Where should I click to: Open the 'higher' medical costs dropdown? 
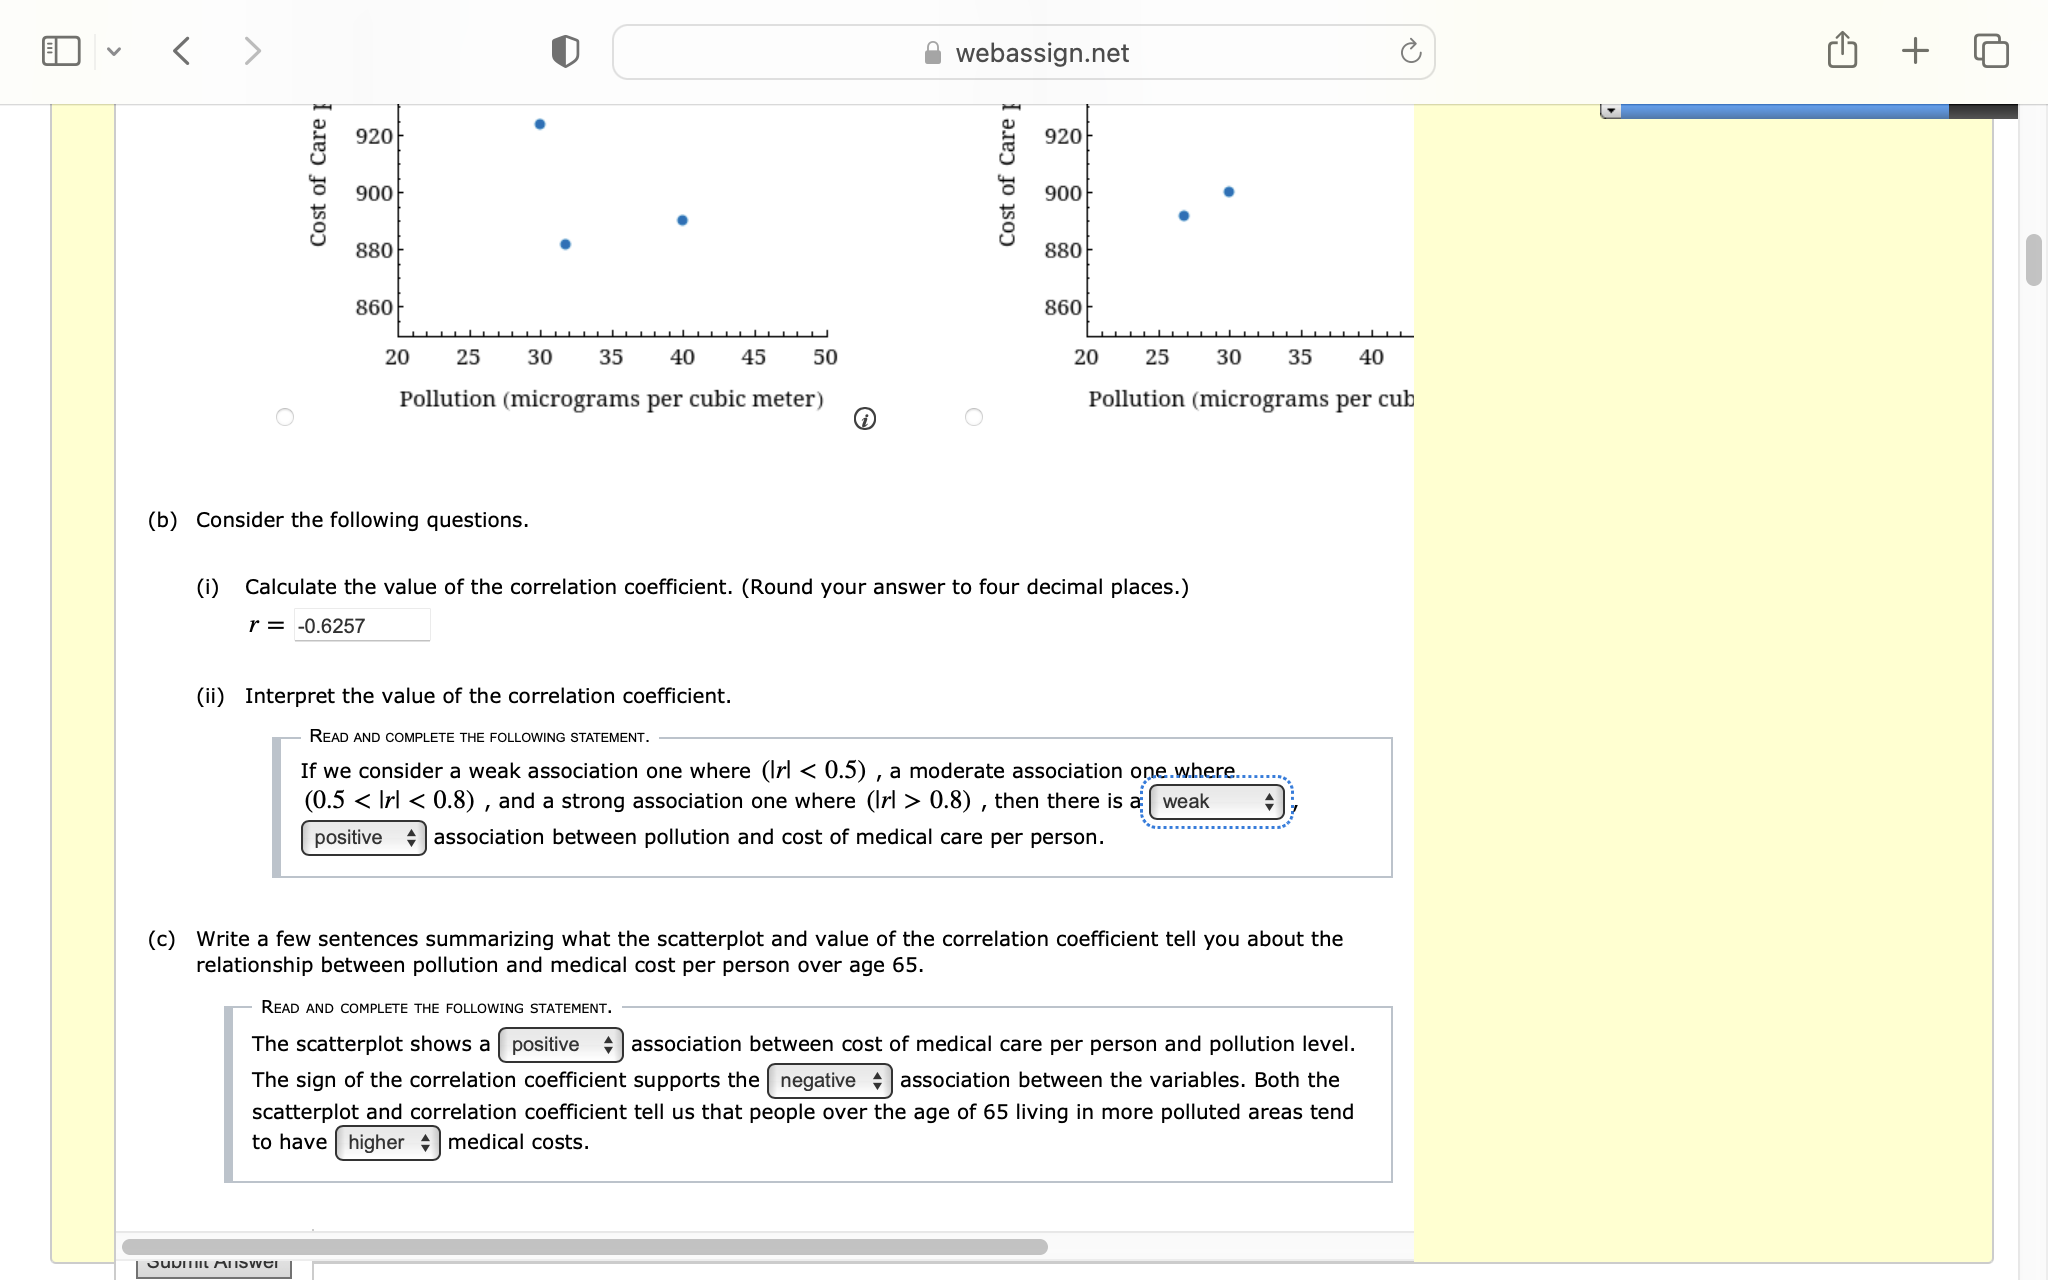pyautogui.click(x=387, y=1142)
